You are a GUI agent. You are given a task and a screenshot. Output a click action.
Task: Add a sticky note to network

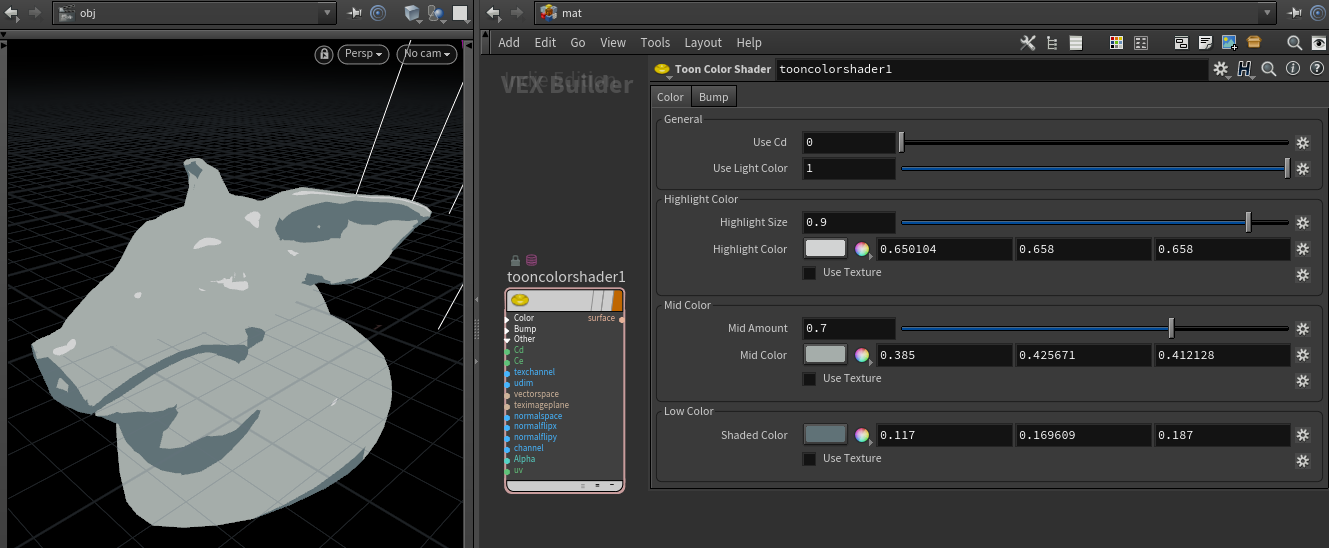pyautogui.click(x=1205, y=43)
